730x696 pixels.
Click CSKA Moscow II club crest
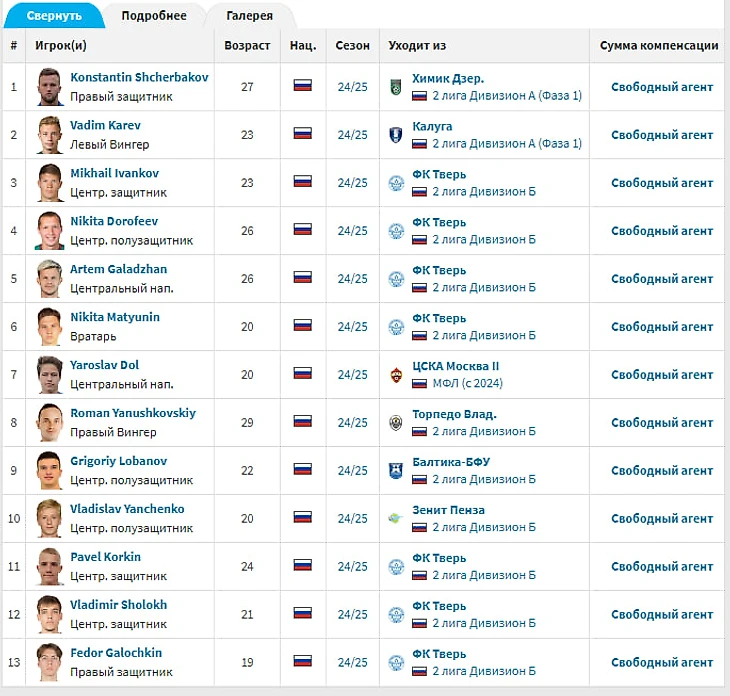point(396,375)
